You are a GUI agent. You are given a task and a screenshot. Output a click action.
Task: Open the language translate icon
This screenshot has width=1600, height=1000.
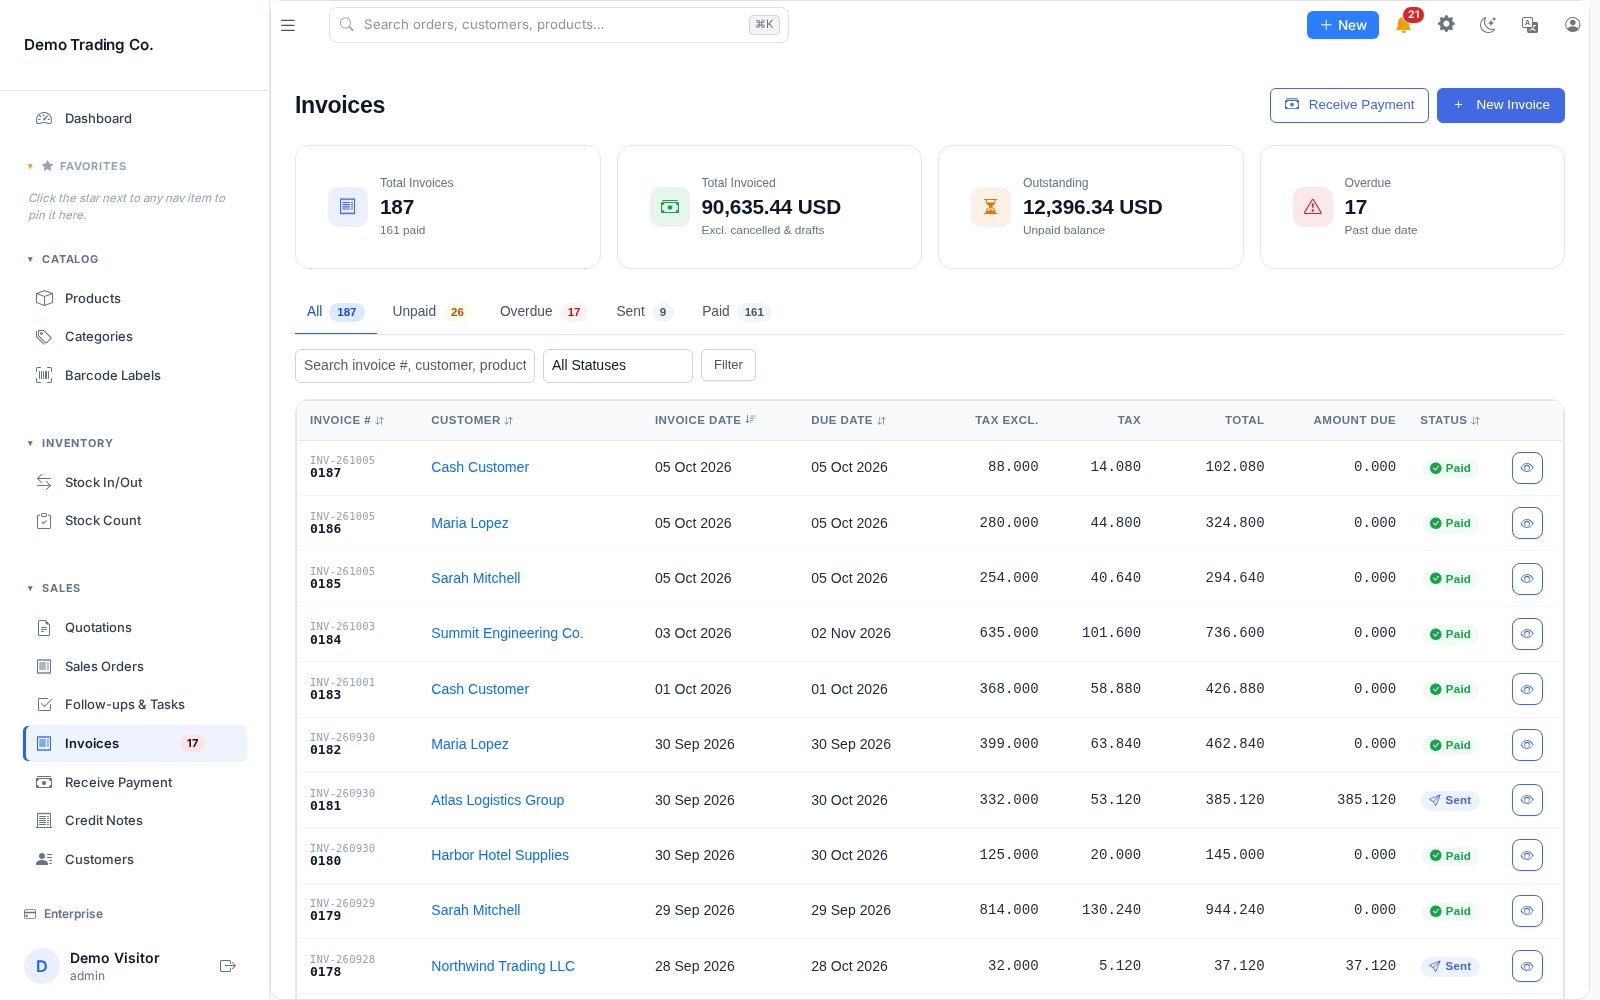[1530, 25]
